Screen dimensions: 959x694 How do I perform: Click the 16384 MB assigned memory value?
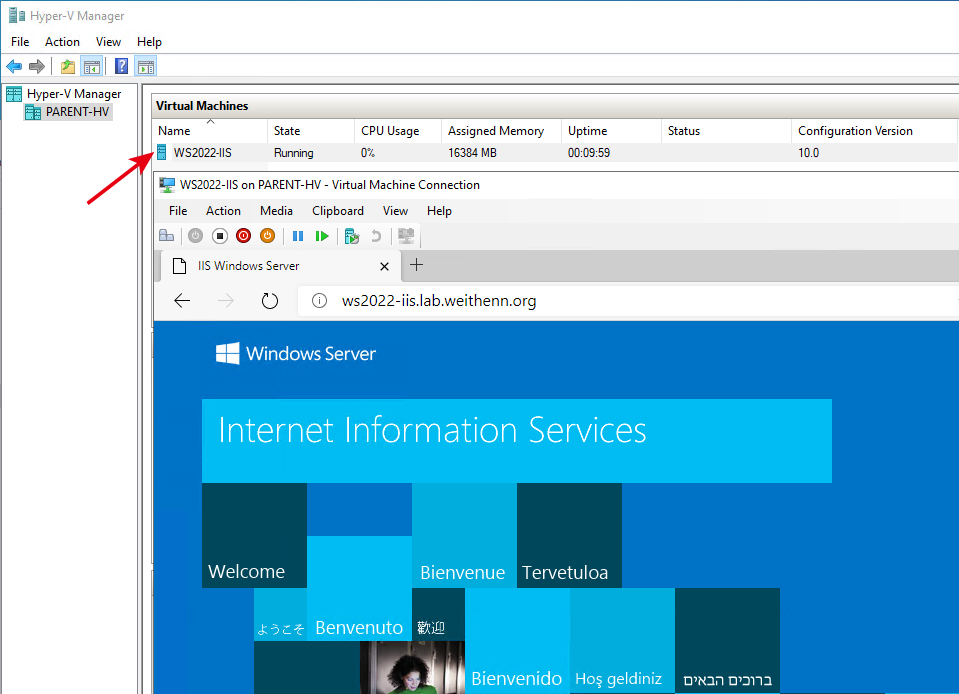click(472, 153)
